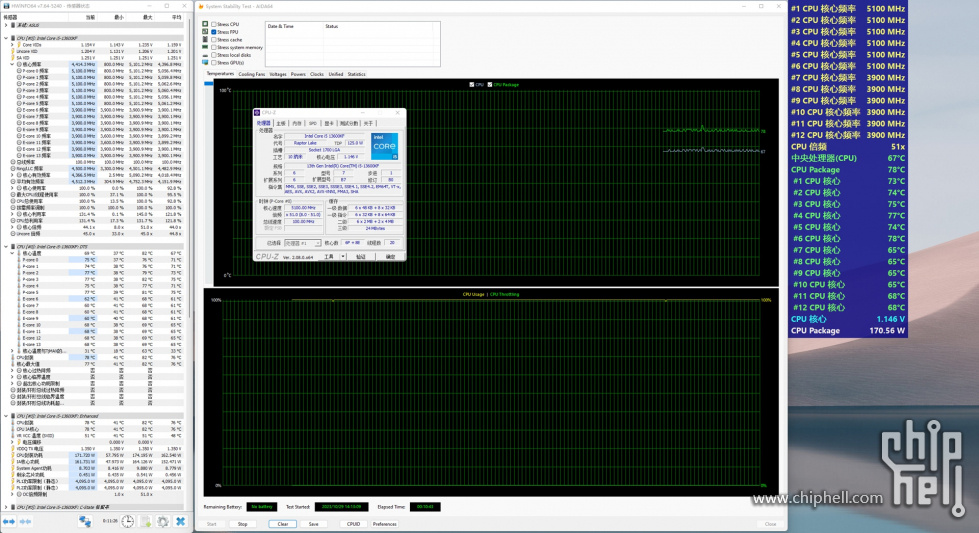This screenshot has width=979, height=533.
Task: Uncheck Stress FPU checkbox
Action: tap(214, 32)
